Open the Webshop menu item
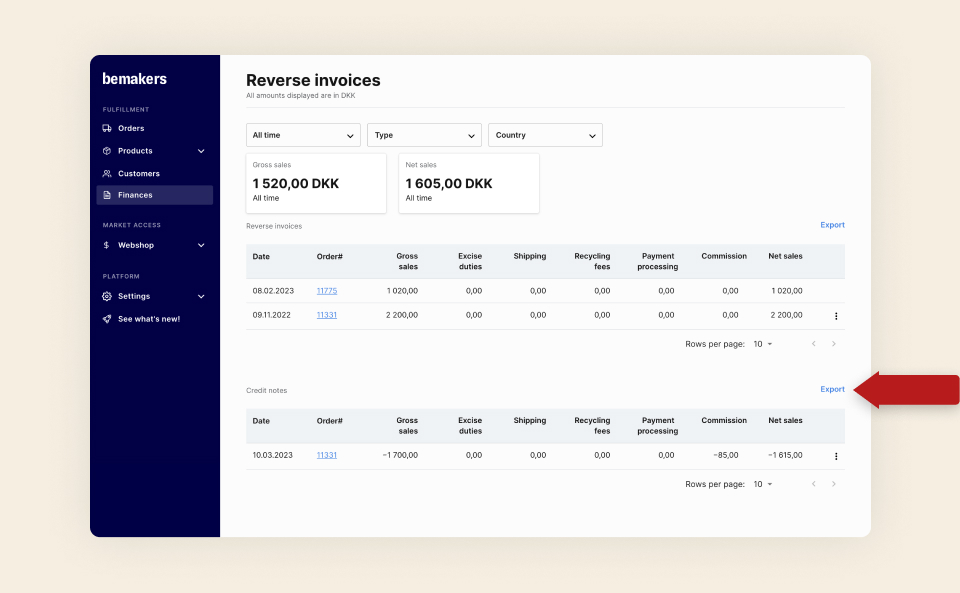Image resolution: width=960 pixels, height=593 pixels. (154, 245)
